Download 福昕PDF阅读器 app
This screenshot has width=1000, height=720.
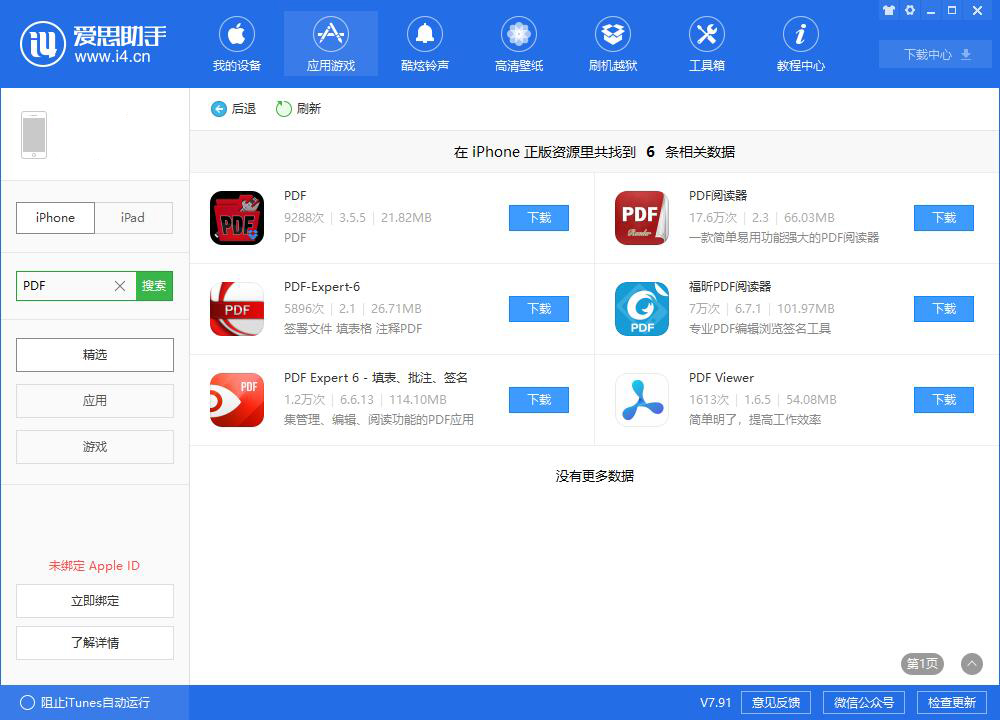pyautogui.click(x=943, y=309)
